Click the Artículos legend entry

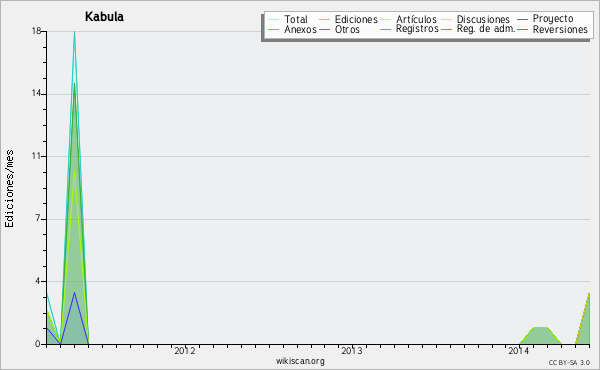[x=416, y=19]
